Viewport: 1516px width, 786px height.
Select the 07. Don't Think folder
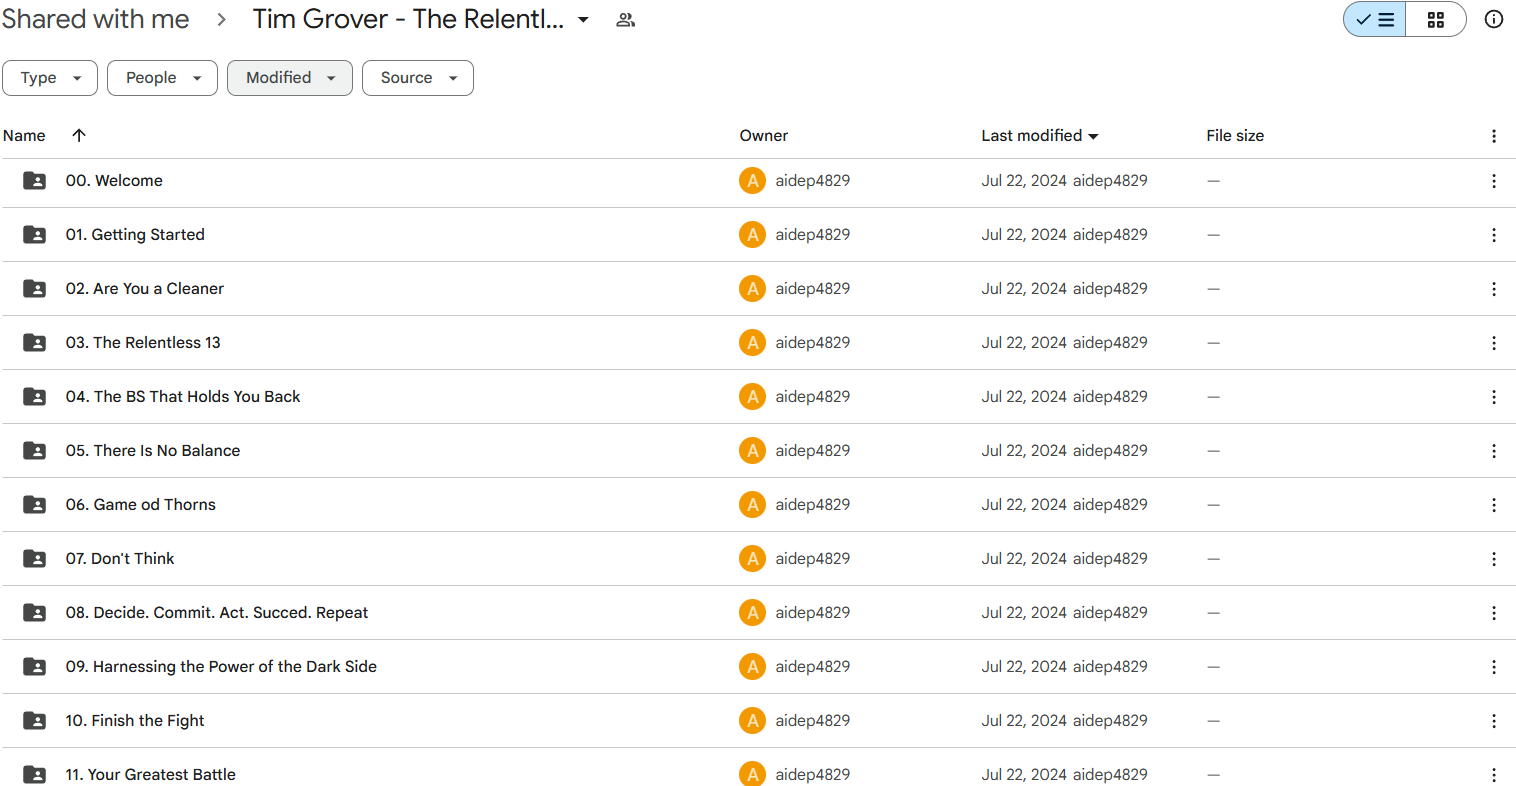pos(120,559)
